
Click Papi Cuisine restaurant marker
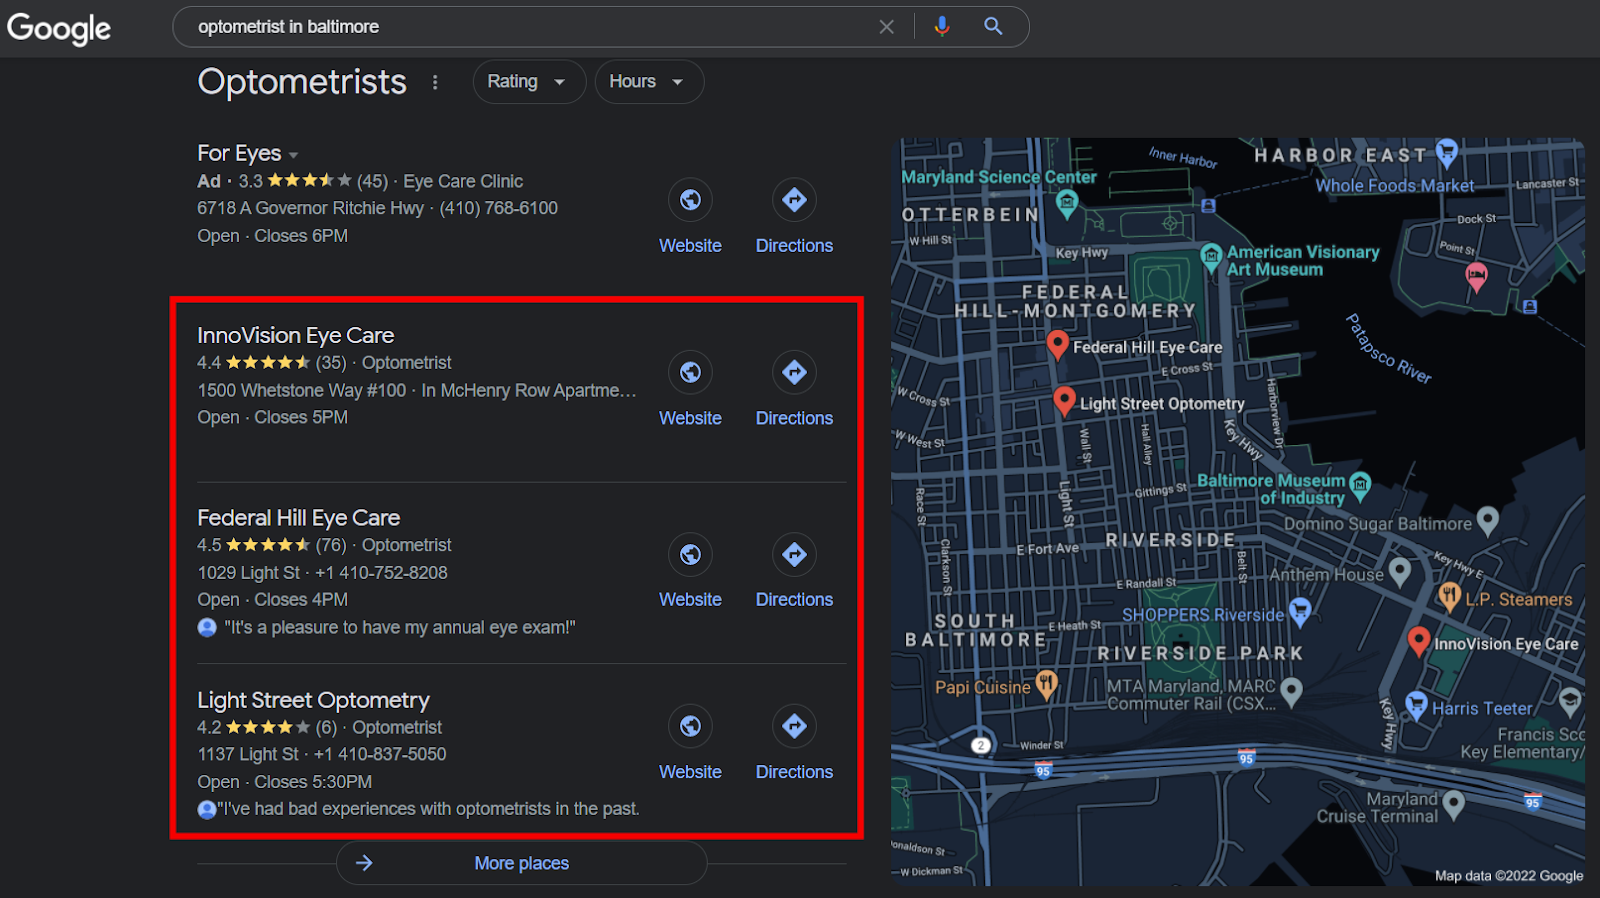point(1046,684)
